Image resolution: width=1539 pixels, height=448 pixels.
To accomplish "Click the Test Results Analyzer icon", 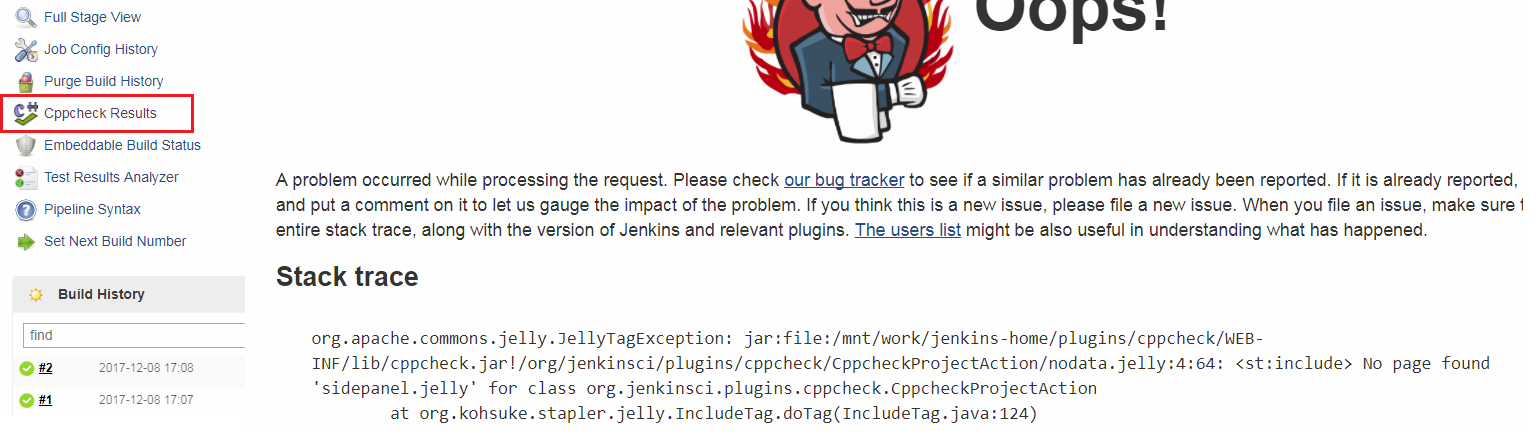I will pos(26,177).
